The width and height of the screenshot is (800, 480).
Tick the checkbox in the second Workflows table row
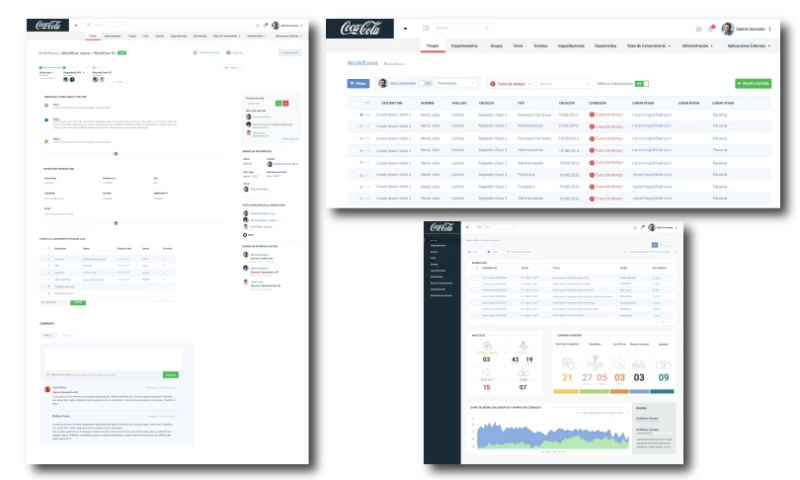[x=354, y=126]
